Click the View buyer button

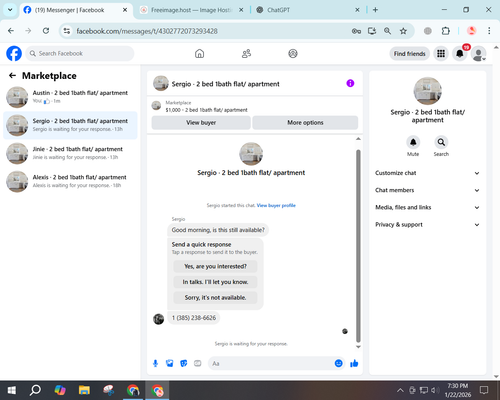click(x=201, y=123)
